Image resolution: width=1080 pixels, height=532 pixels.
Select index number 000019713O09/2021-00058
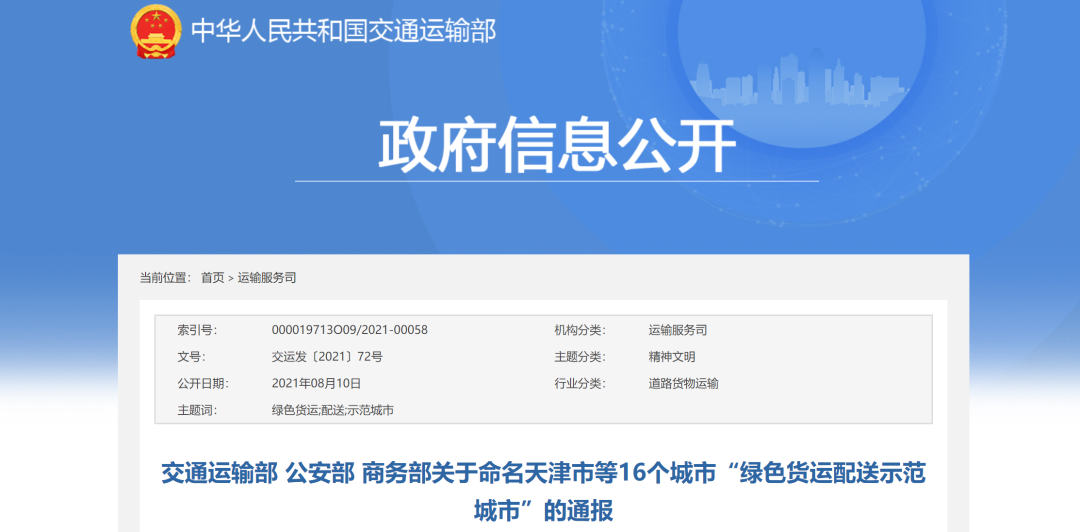tap(350, 330)
